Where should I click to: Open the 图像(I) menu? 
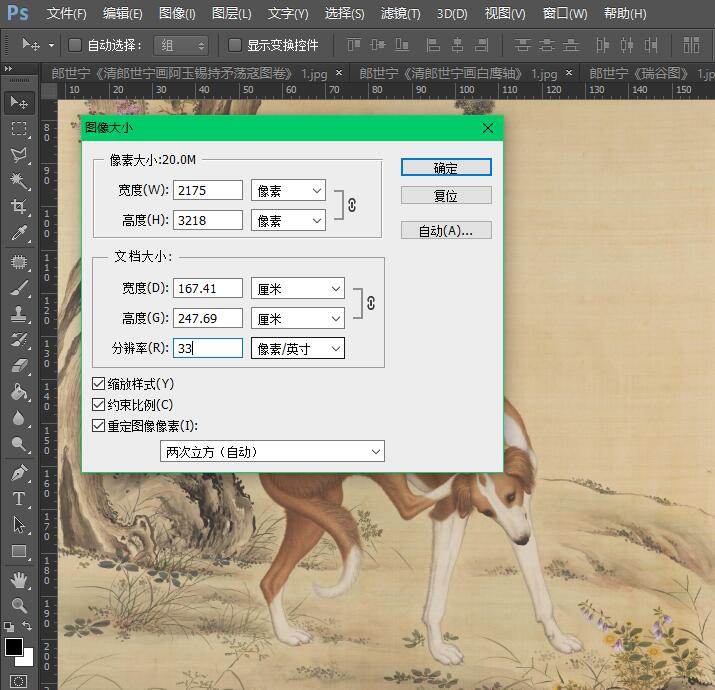click(x=177, y=14)
